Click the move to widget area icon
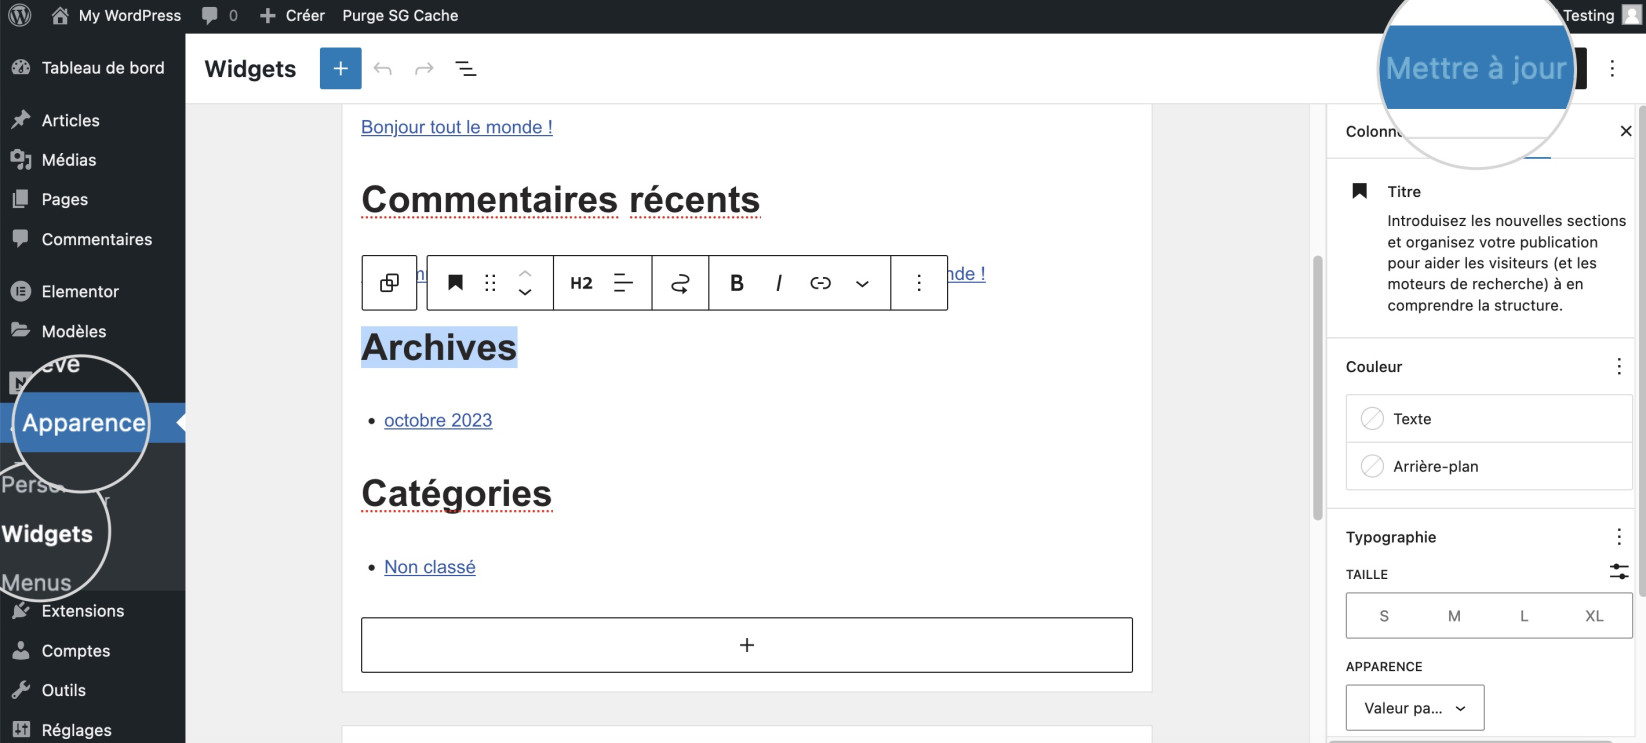The height and width of the screenshot is (743, 1646). pos(680,283)
